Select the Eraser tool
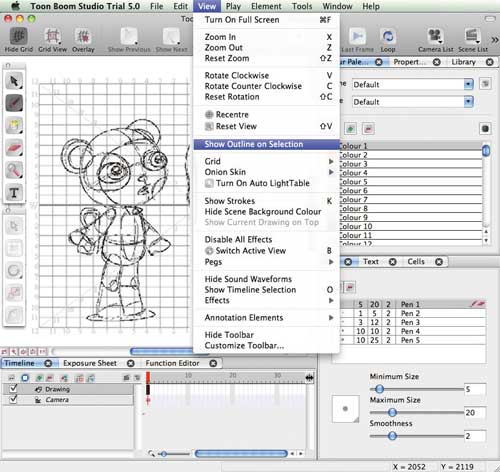Viewport: 500px width, 472px height. pos(14,148)
